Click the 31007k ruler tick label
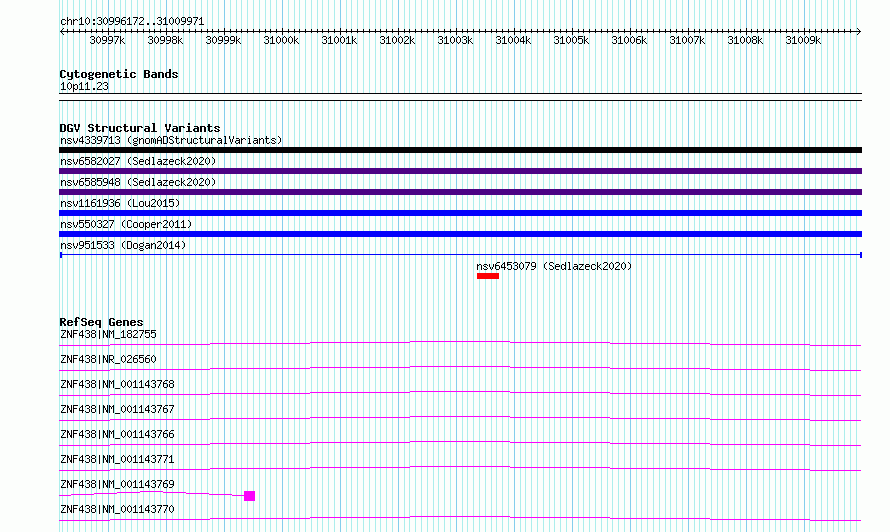This screenshot has width=890, height=532. coord(687,40)
